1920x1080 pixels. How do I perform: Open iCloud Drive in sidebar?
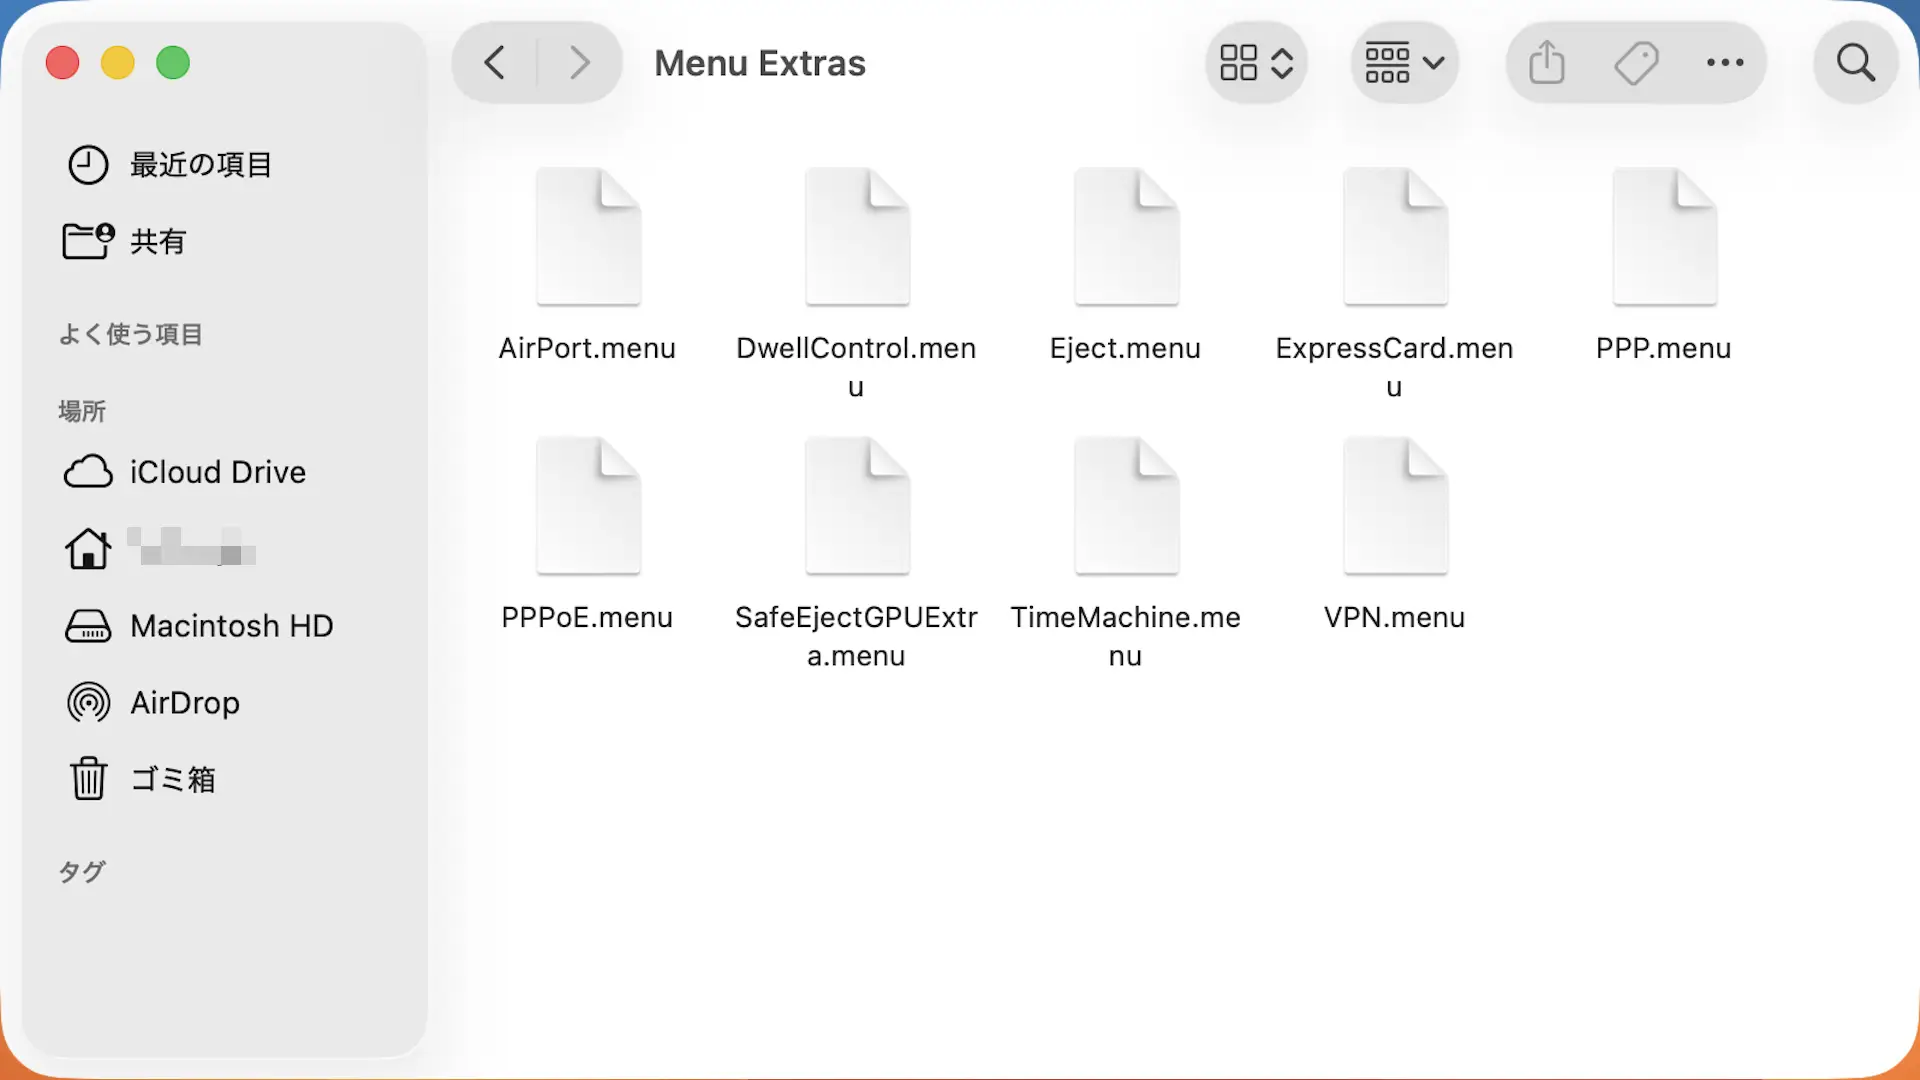(x=217, y=472)
